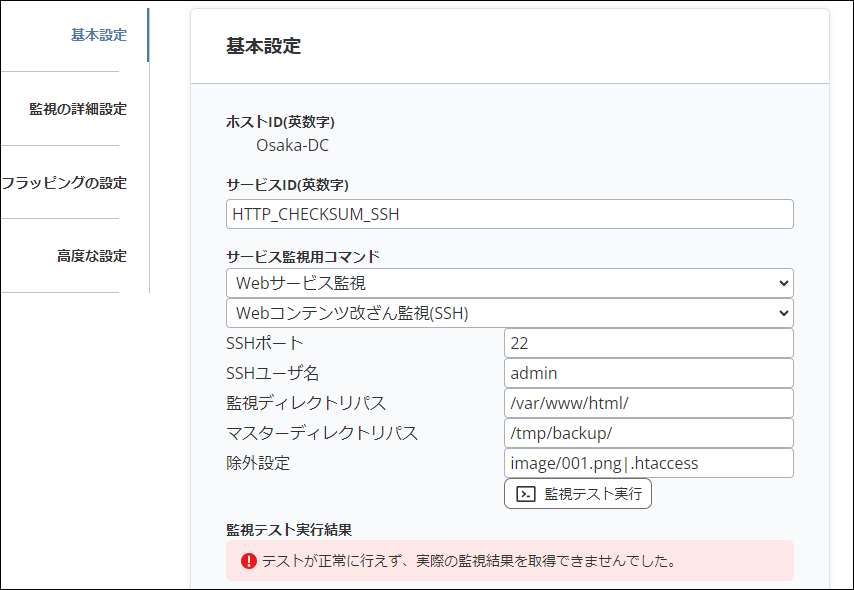
Task: Expand the Webコンテンツ改ざん監視(SSH) dropdown
Action: click(510, 313)
